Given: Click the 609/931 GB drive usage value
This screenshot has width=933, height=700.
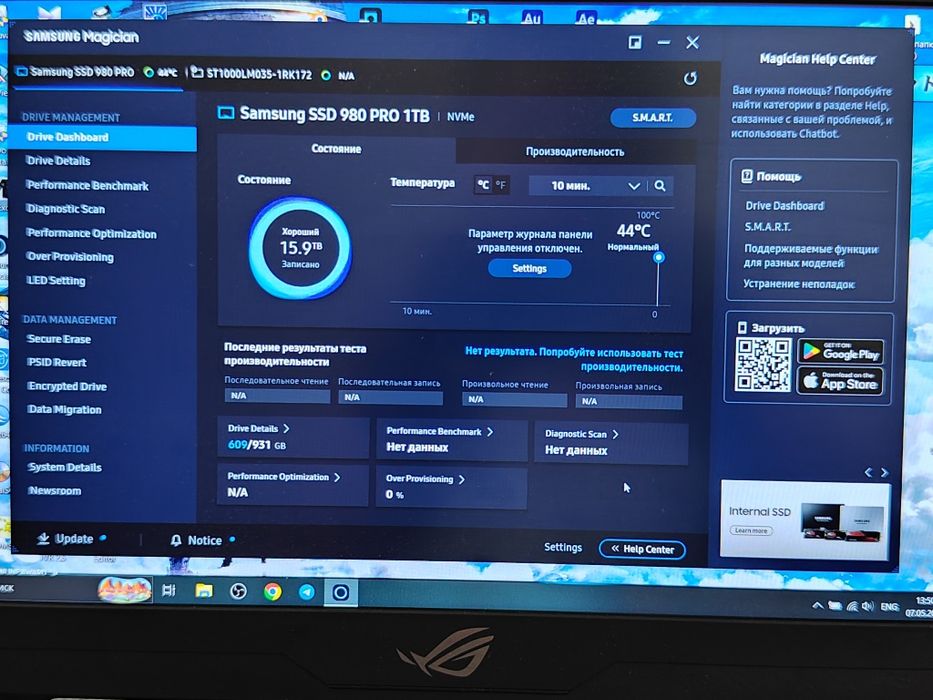Looking at the screenshot, I should click(256, 445).
